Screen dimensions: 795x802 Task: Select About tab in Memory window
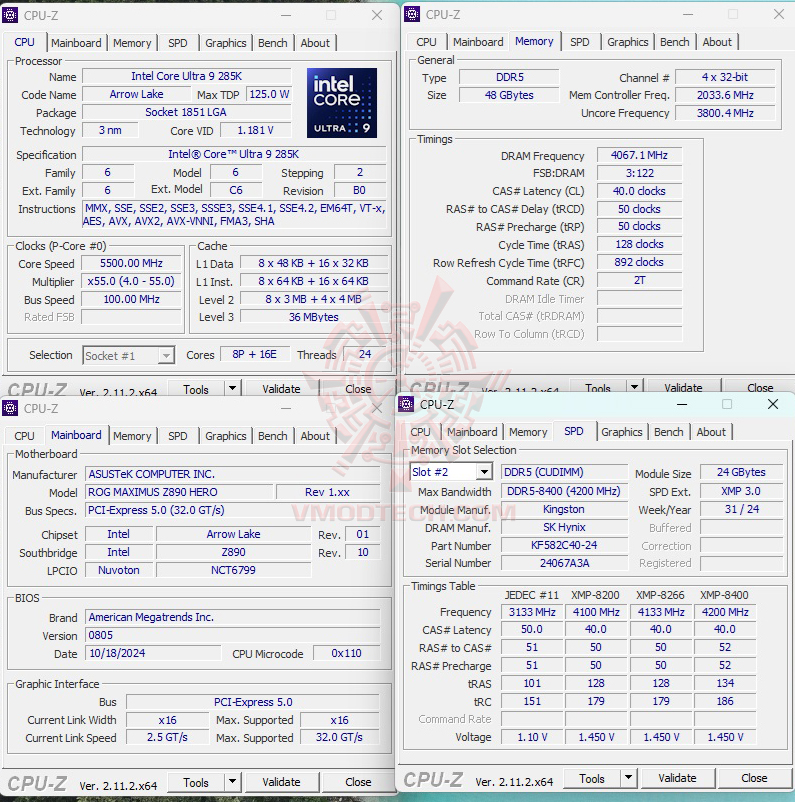[717, 42]
